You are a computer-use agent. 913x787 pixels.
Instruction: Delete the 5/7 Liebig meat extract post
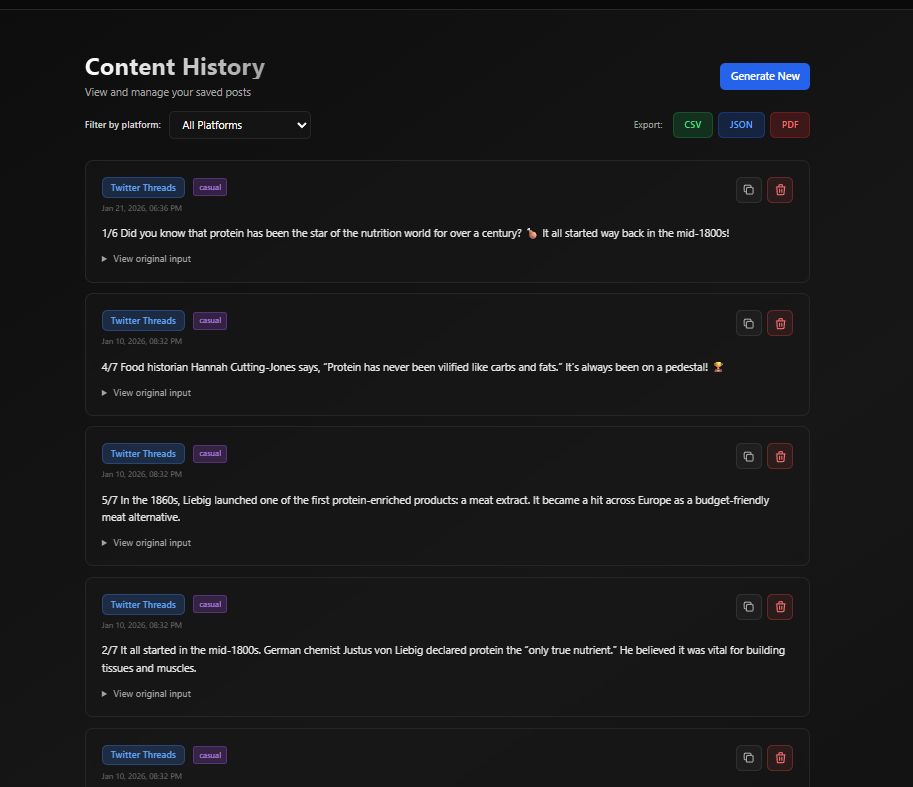[780, 456]
